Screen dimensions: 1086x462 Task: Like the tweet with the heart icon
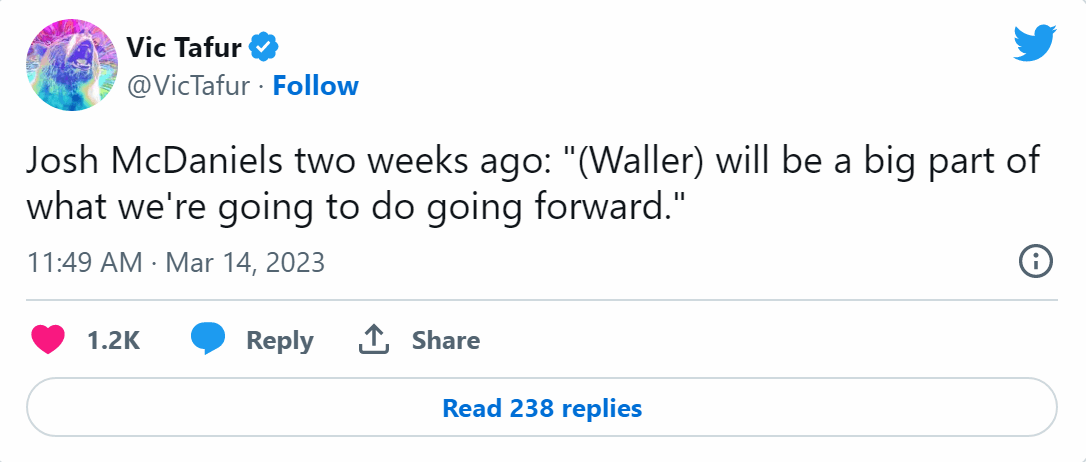click(x=47, y=340)
